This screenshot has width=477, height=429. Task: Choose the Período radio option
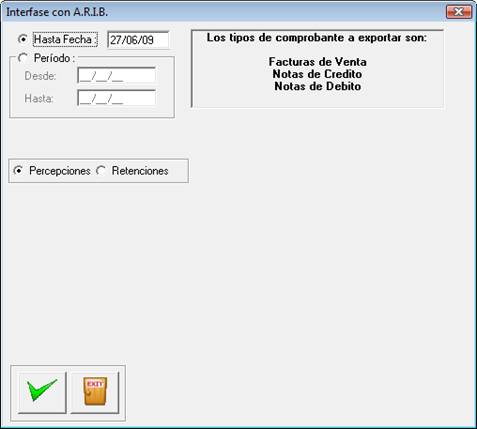point(23,58)
